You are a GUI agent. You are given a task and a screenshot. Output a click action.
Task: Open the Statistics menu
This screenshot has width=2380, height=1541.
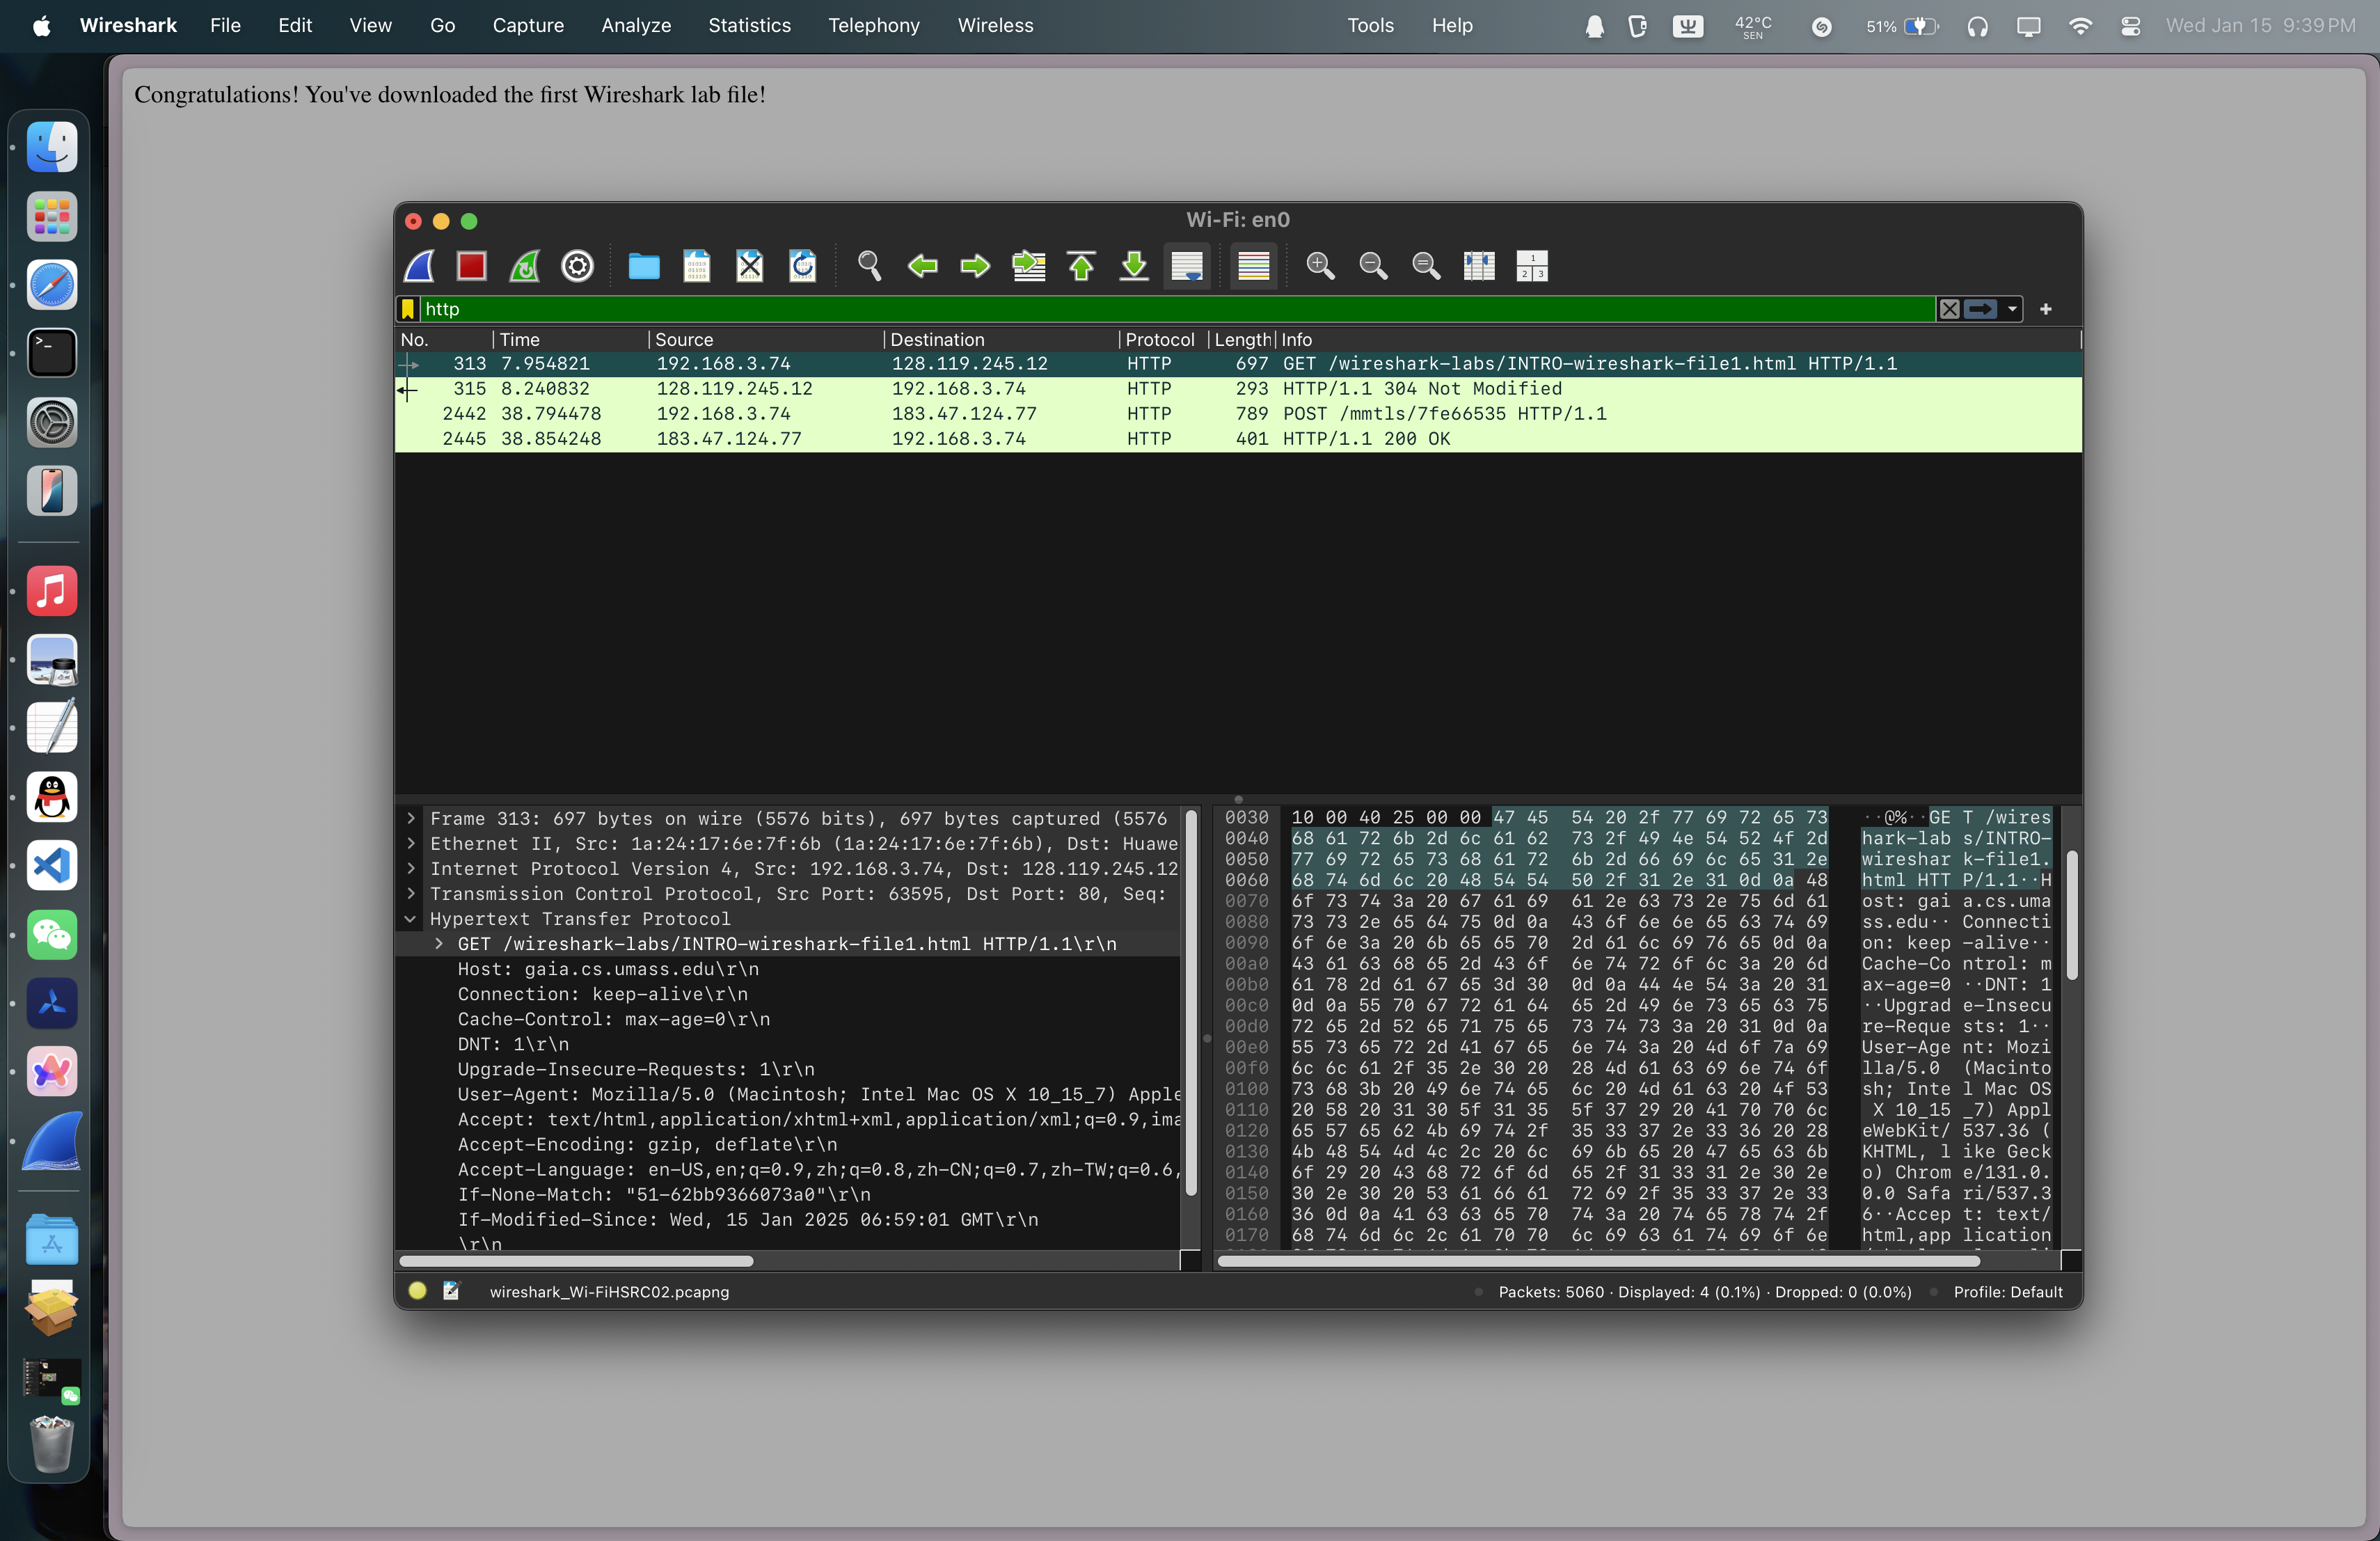(749, 25)
